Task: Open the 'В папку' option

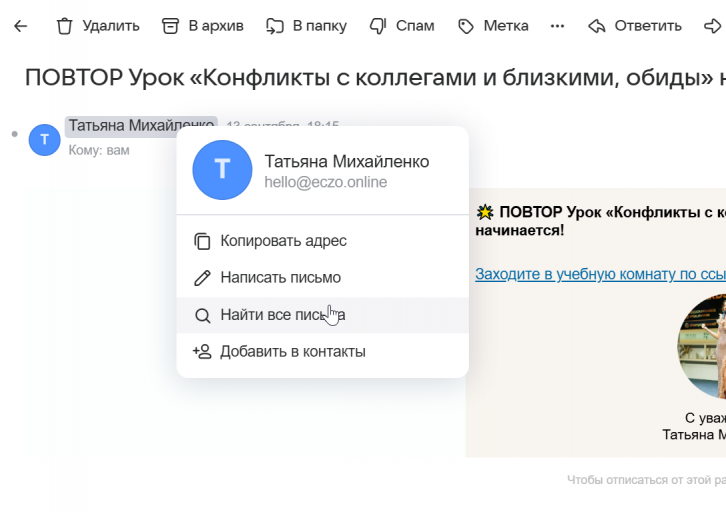Action: 320,26
